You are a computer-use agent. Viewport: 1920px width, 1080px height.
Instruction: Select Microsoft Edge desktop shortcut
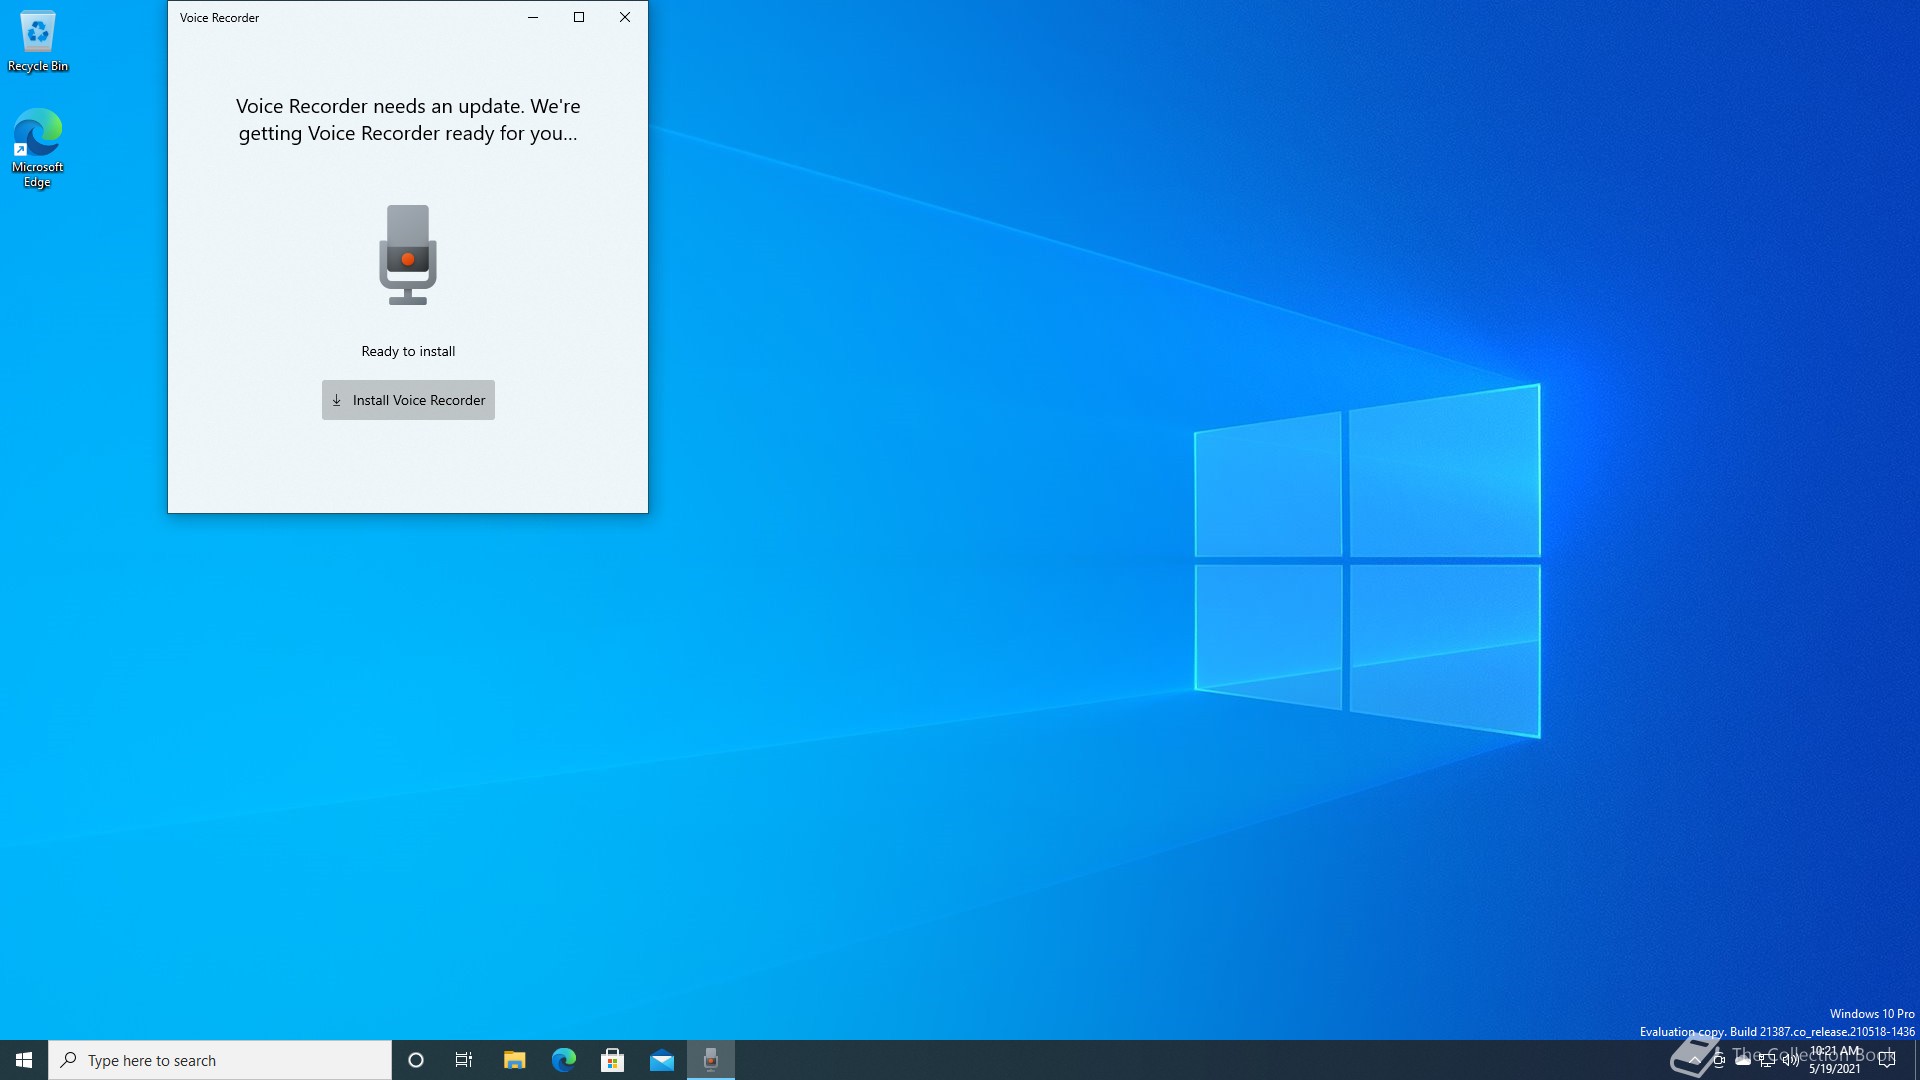(38, 148)
